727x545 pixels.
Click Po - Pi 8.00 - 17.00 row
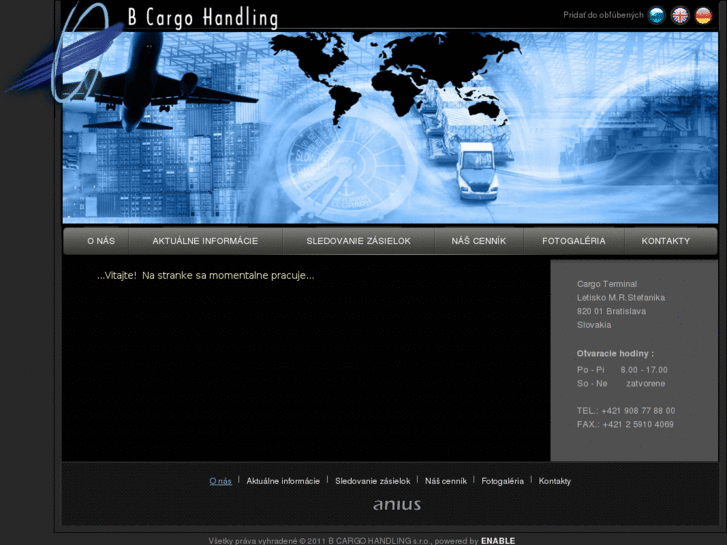click(622, 370)
